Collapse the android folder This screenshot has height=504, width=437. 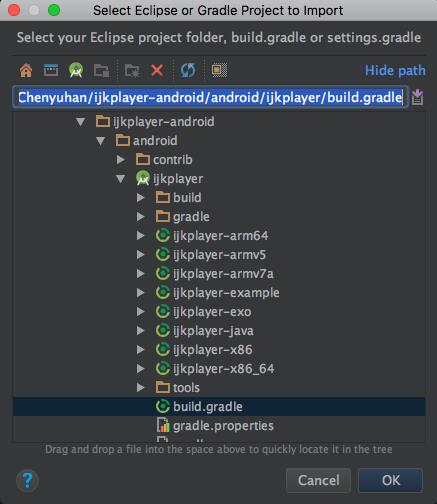coord(101,141)
